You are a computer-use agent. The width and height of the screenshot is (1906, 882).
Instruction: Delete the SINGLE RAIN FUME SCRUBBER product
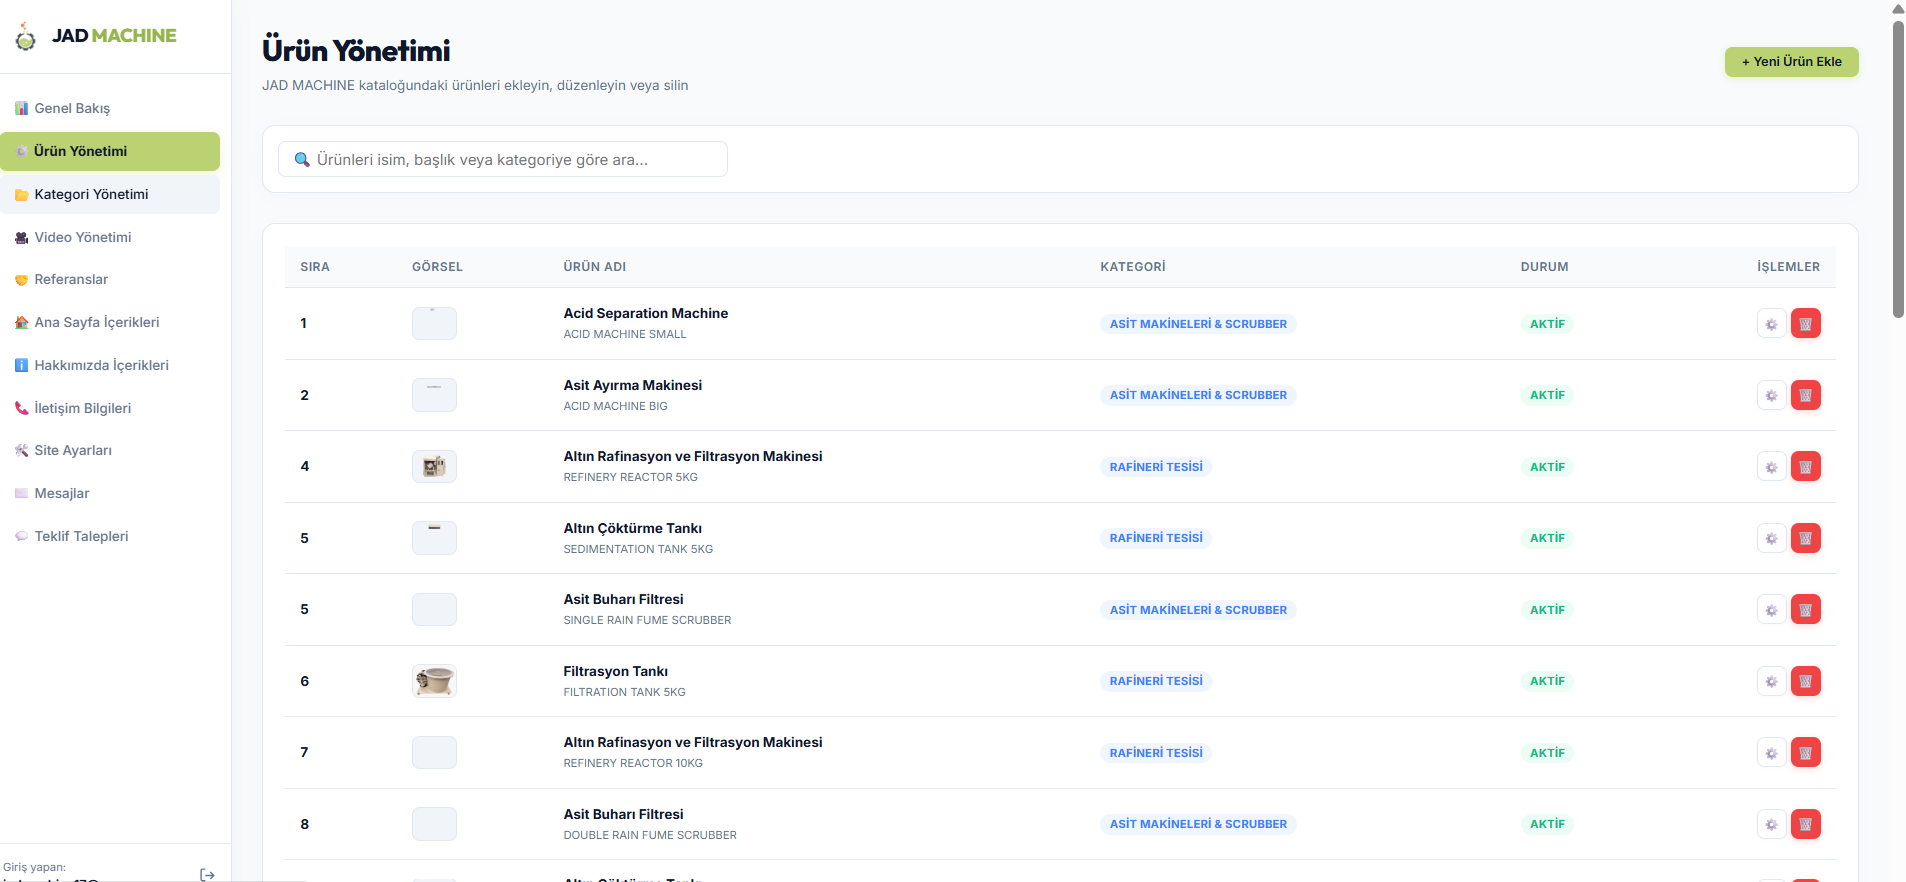coord(1805,610)
